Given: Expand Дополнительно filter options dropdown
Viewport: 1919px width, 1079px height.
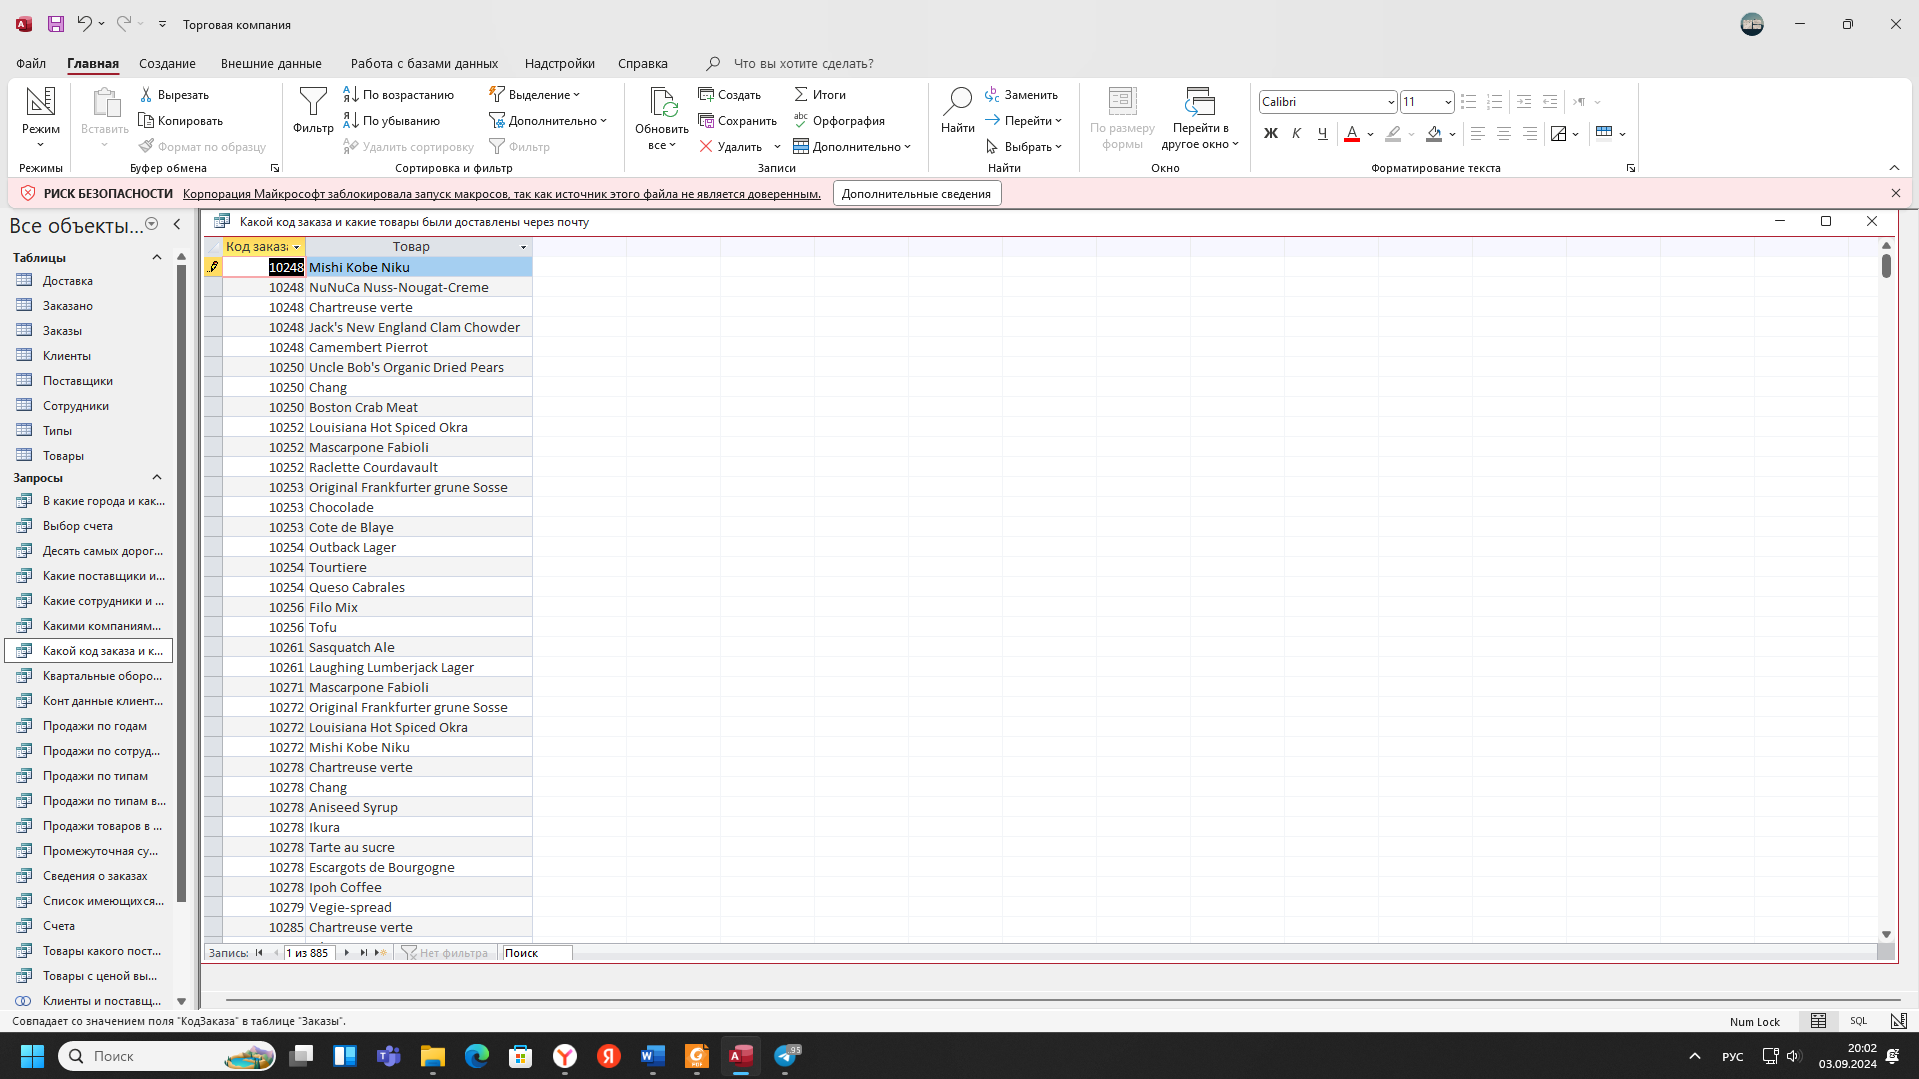Looking at the screenshot, I should 548,121.
